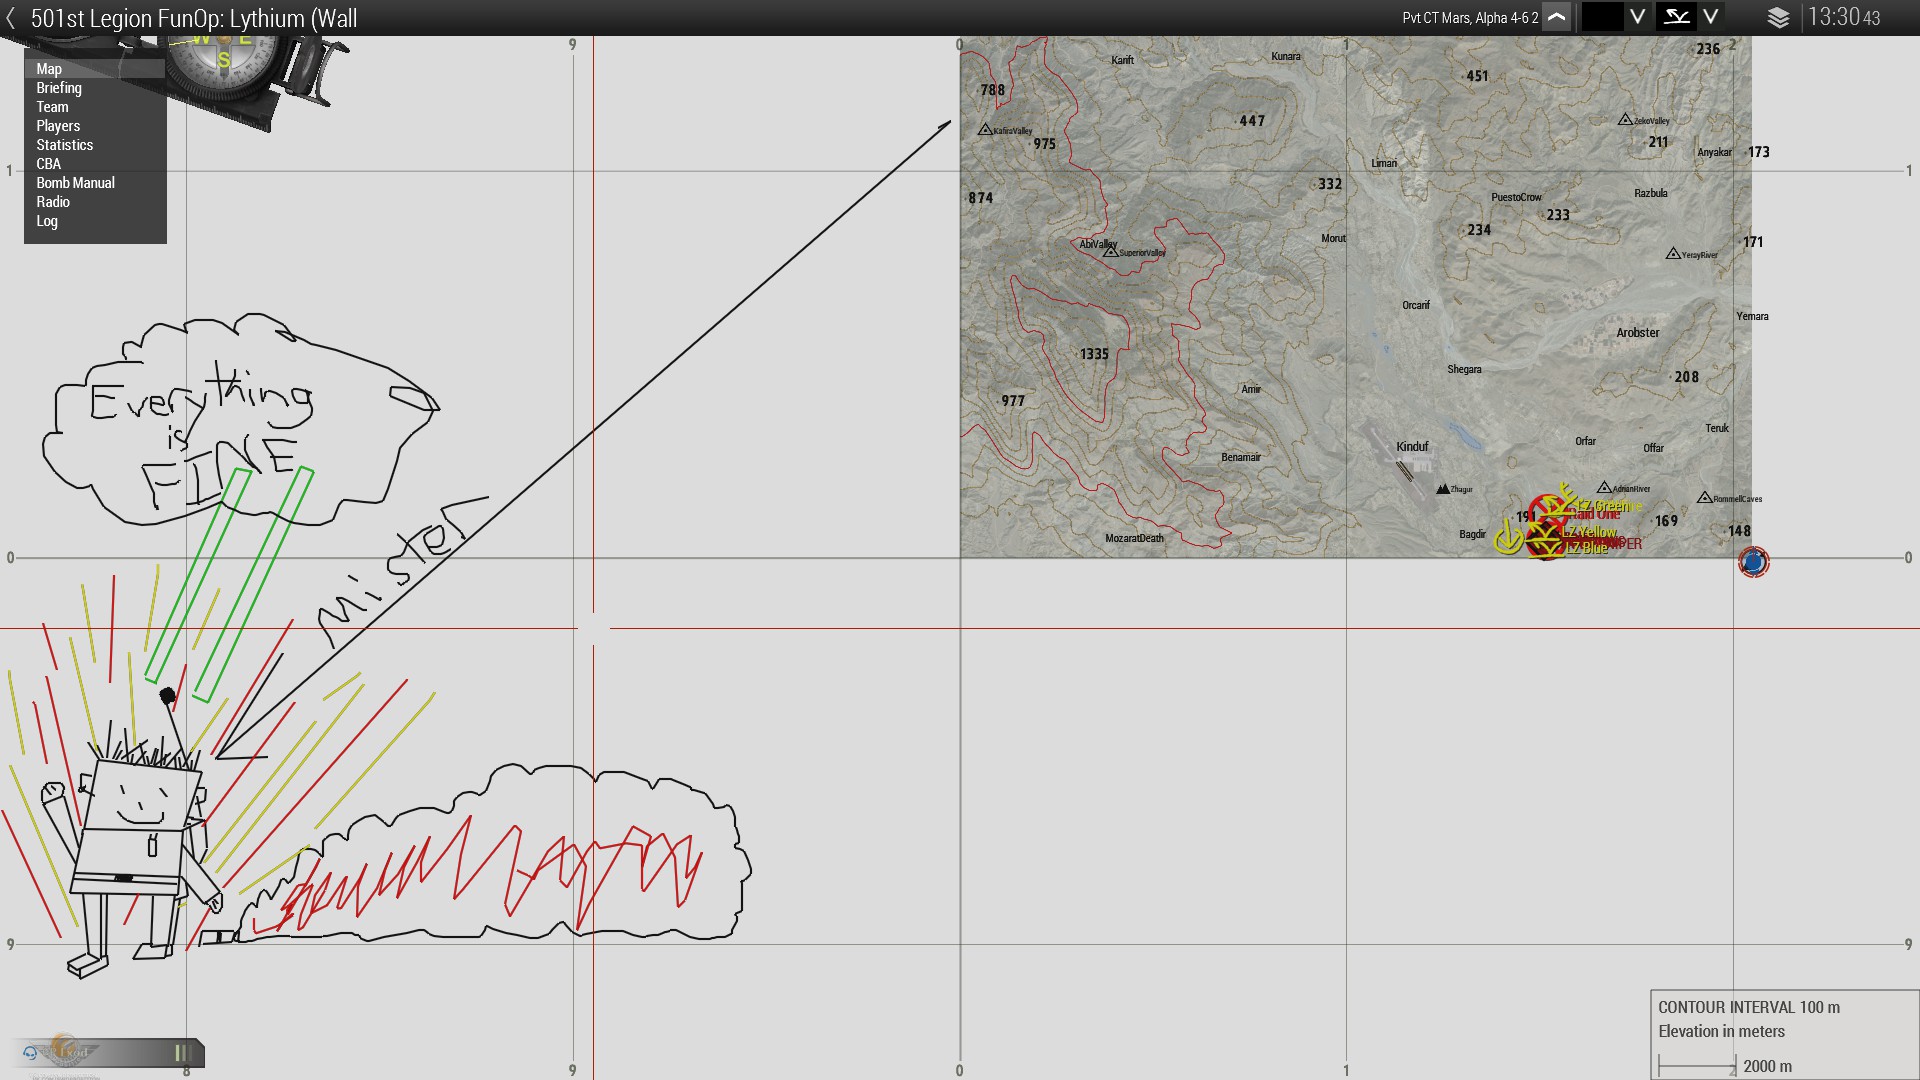This screenshot has height=1080, width=1920.
Task: Click the compass in the top-left corner
Action: (223, 55)
